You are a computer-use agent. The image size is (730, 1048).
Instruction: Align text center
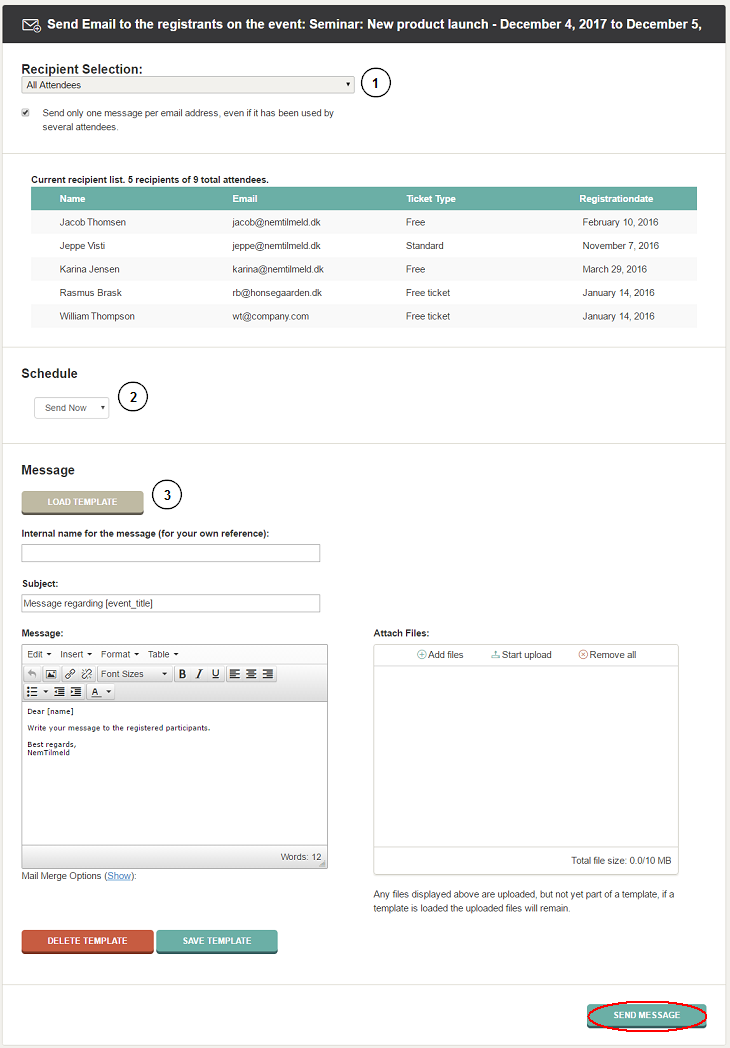coord(251,674)
